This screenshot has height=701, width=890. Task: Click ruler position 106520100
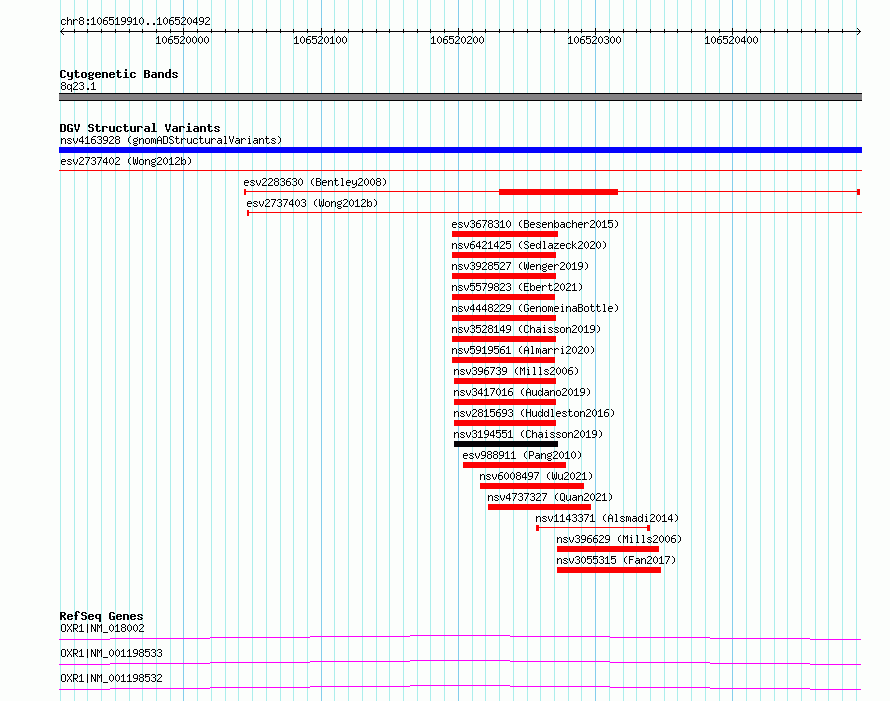tap(320, 40)
